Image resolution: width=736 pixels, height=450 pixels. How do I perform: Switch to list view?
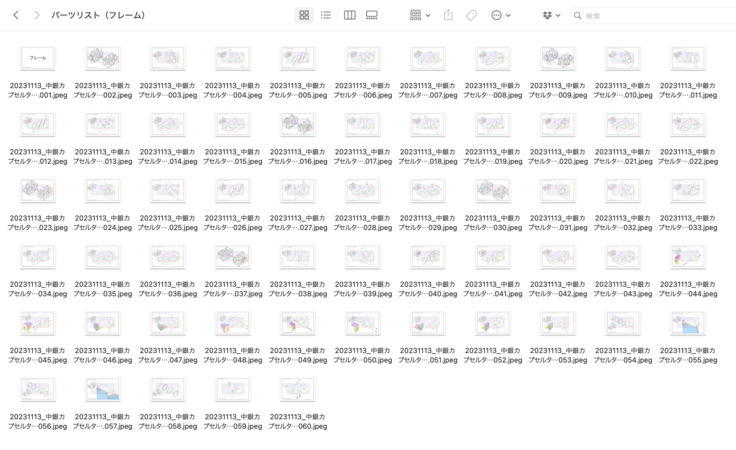(x=326, y=15)
